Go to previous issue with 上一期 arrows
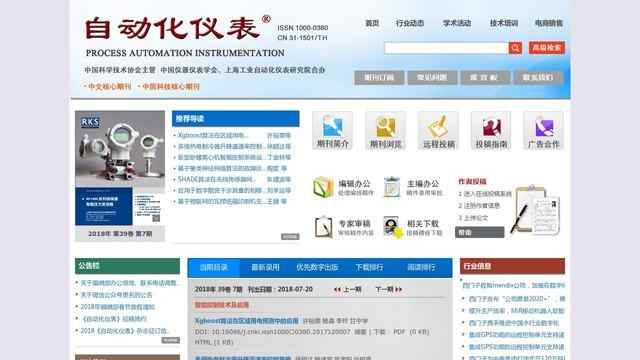Image resolution: width=640 pixels, height=360 pixels. pyautogui.click(x=347, y=289)
